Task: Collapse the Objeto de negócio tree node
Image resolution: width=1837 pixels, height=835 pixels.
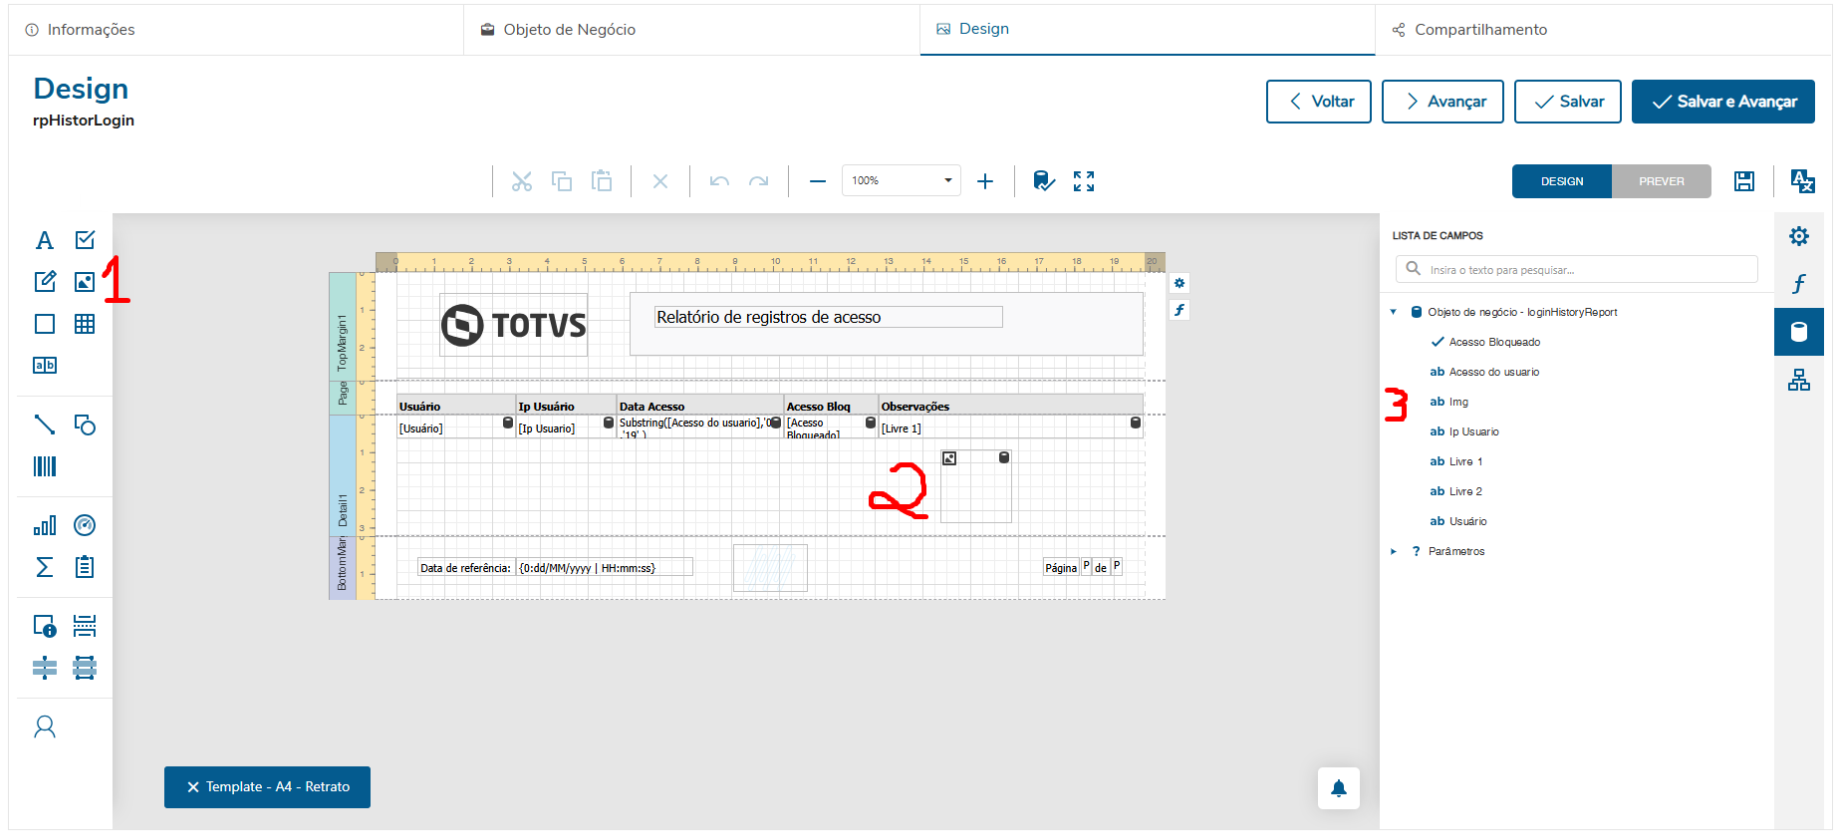Action: [x=1394, y=312]
